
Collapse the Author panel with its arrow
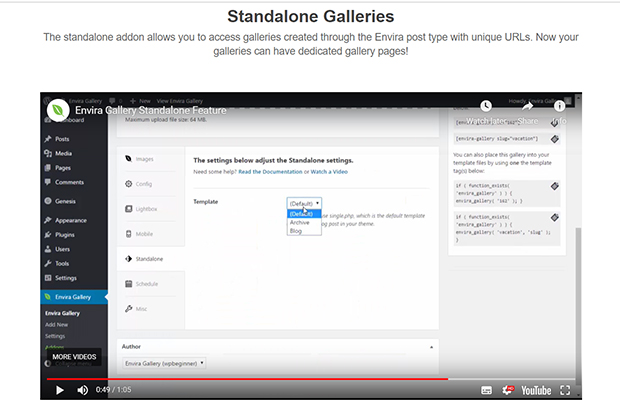coord(431,347)
